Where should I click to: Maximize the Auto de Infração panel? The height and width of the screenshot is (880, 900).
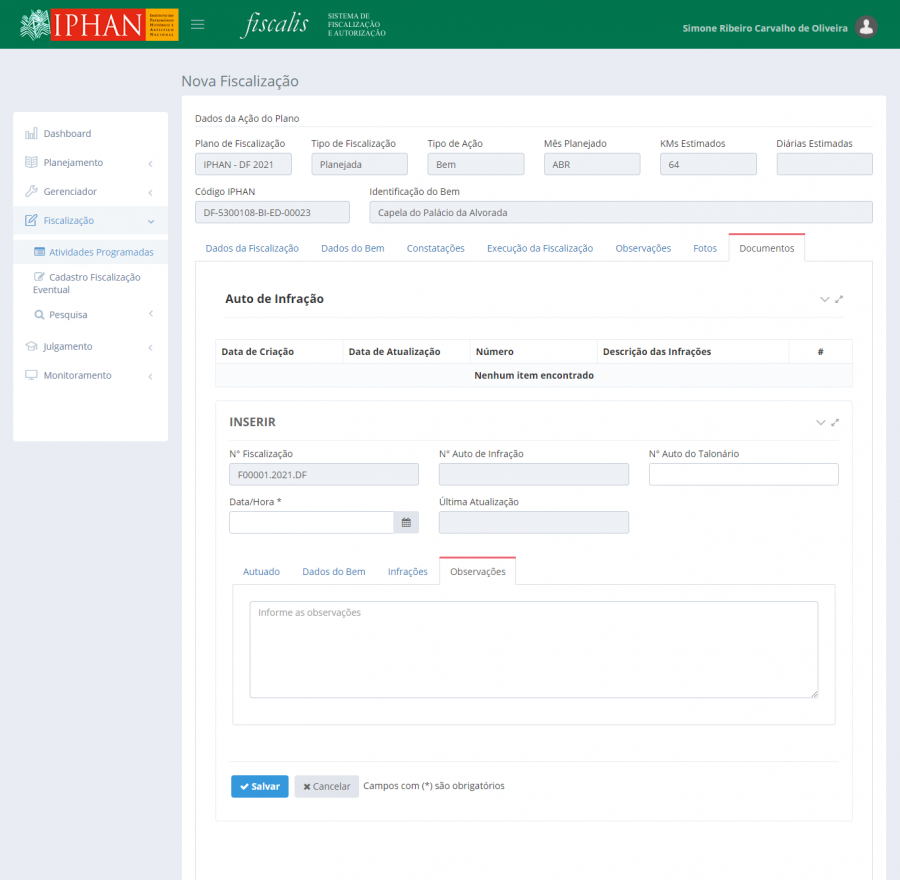839,299
